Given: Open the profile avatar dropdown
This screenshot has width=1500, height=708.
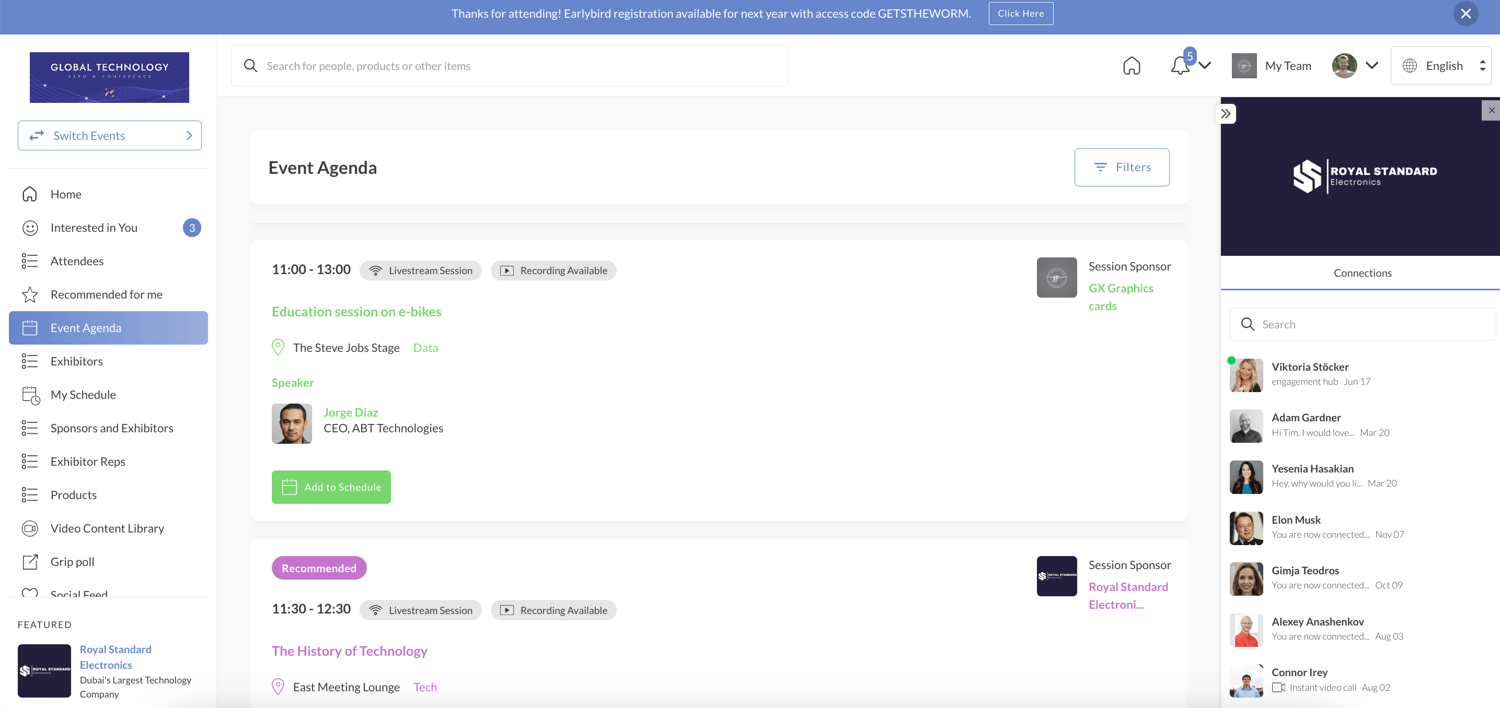Looking at the screenshot, I should pyautogui.click(x=1344, y=65).
